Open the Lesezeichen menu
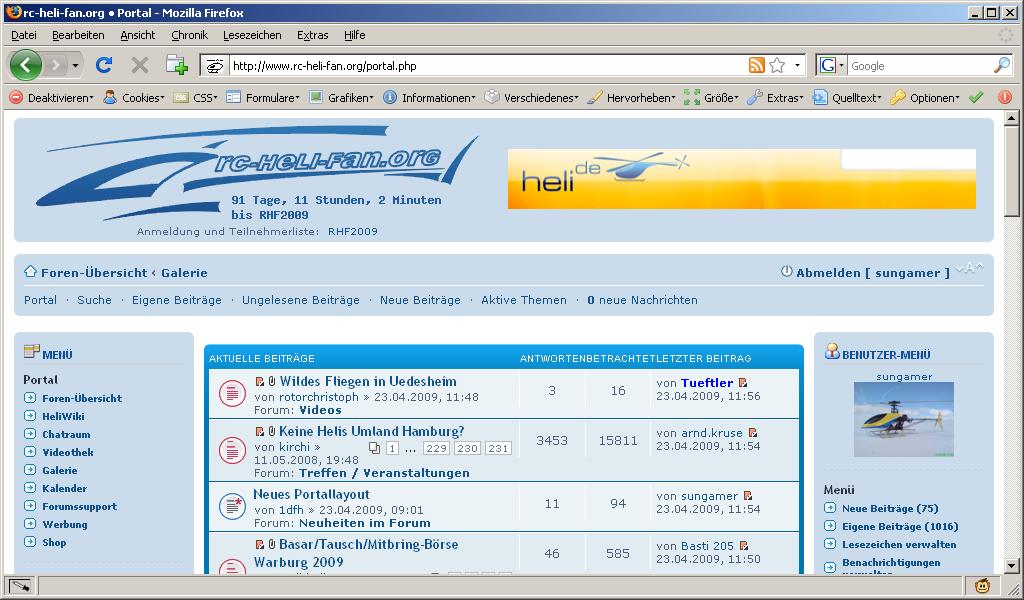 tap(252, 35)
